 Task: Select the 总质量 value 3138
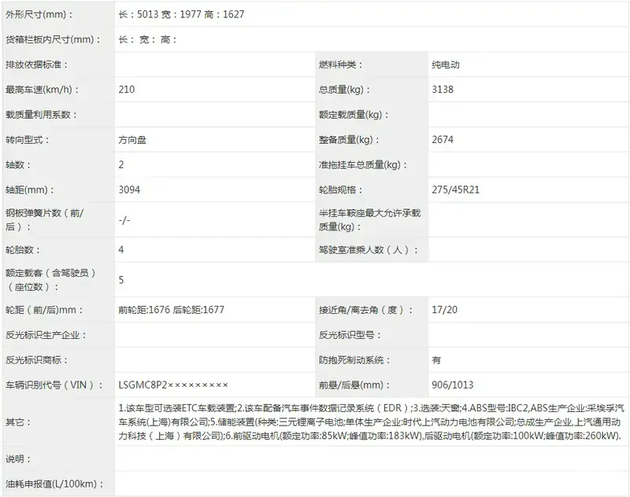[x=442, y=90]
